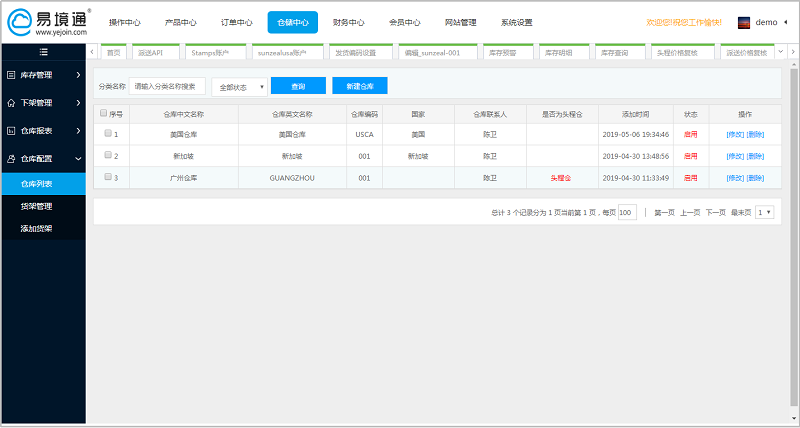Click 修改 link for 新加坡 warehouse
Viewport: 800px width, 428px height.
pos(735,156)
